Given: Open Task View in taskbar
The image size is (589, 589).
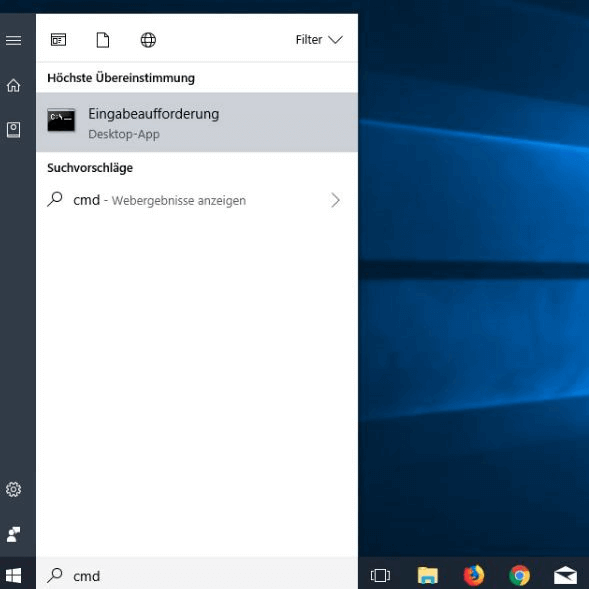Looking at the screenshot, I should click(x=380, y=575).
